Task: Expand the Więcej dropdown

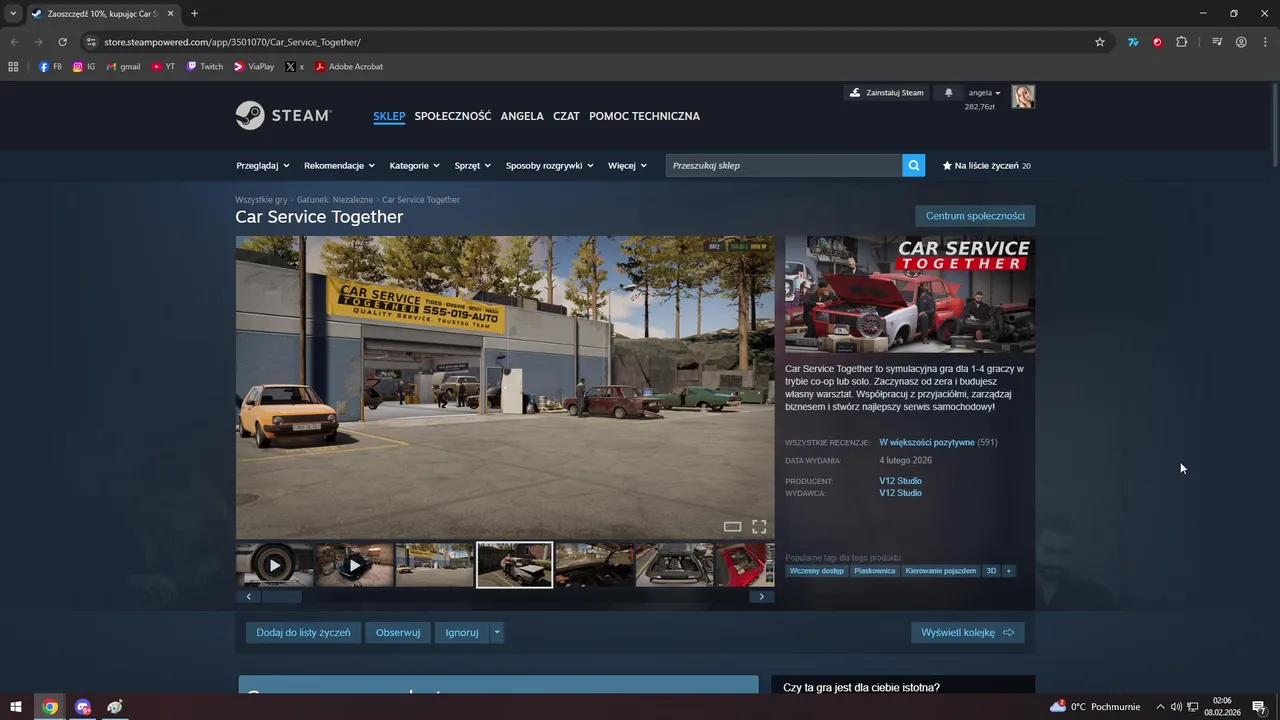Action: (x=628, y=166)
